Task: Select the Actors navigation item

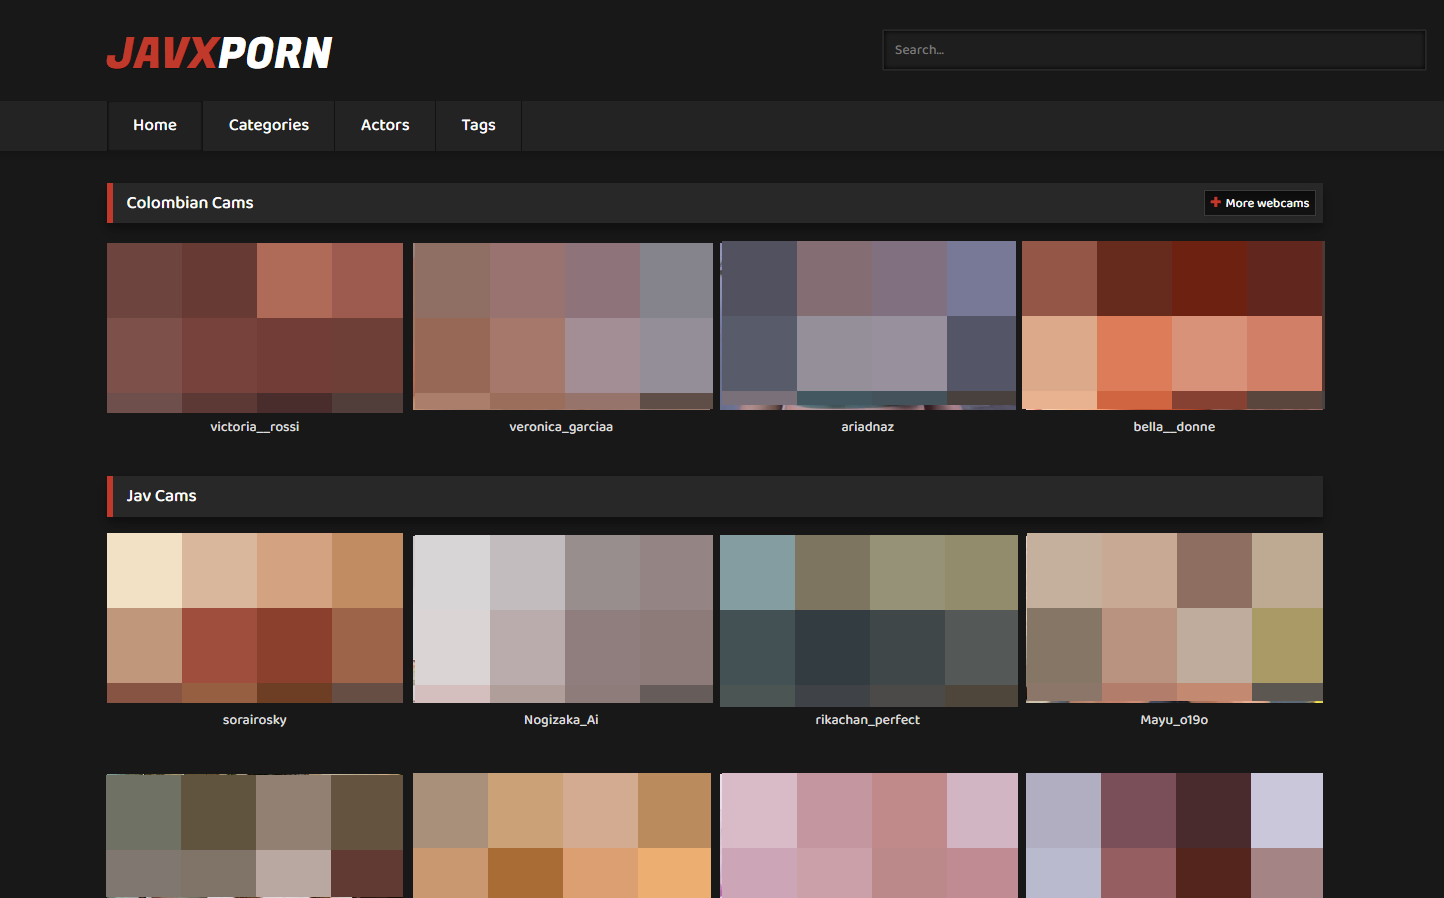Action: point(385,125)
